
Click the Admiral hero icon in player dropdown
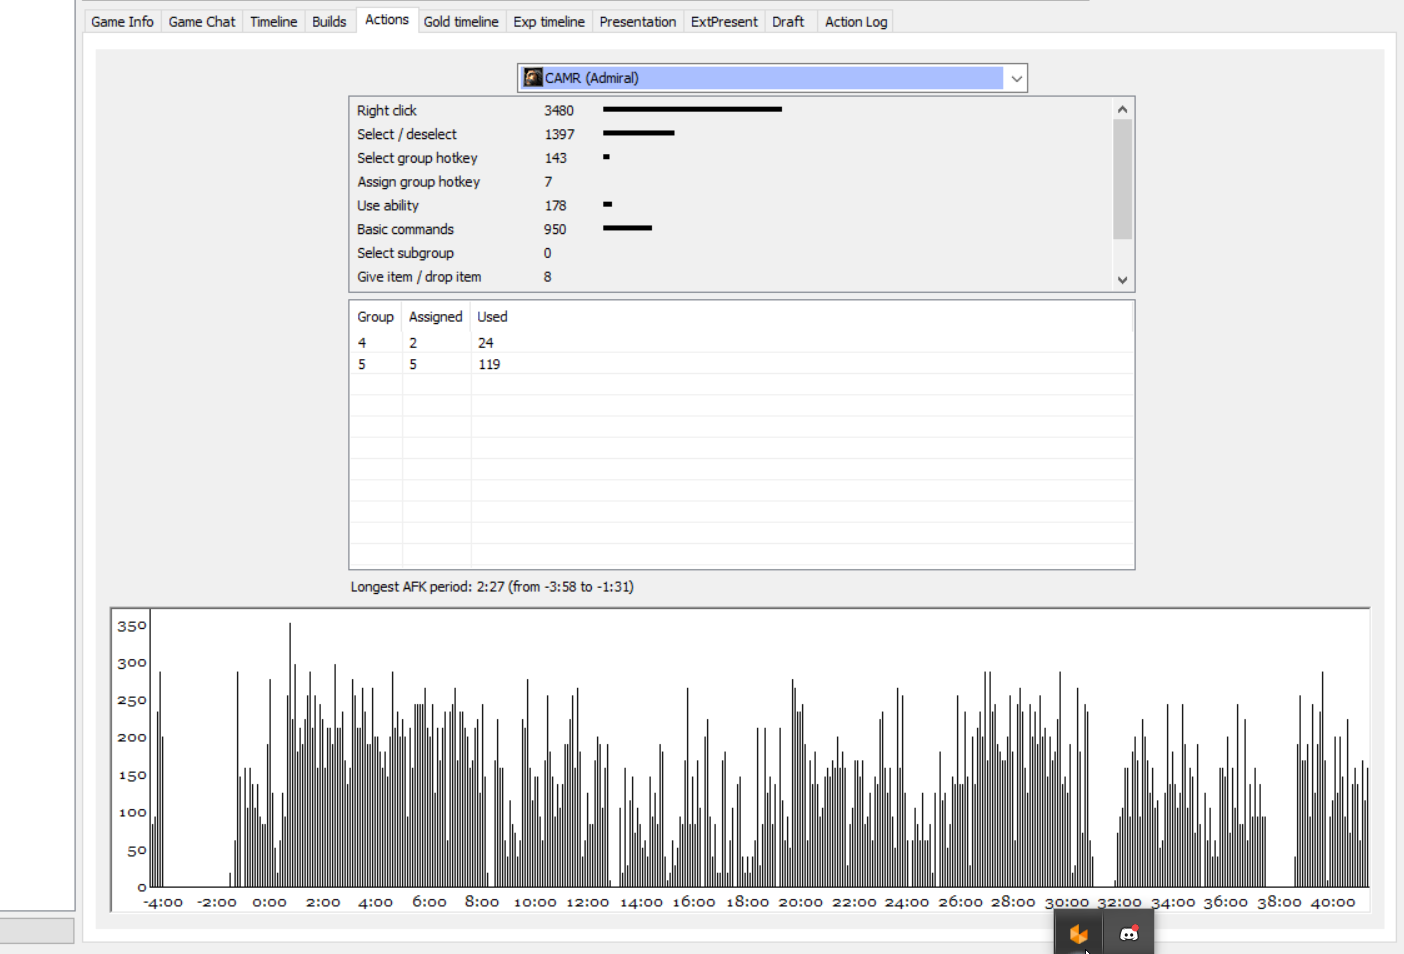tap(533, 77)
